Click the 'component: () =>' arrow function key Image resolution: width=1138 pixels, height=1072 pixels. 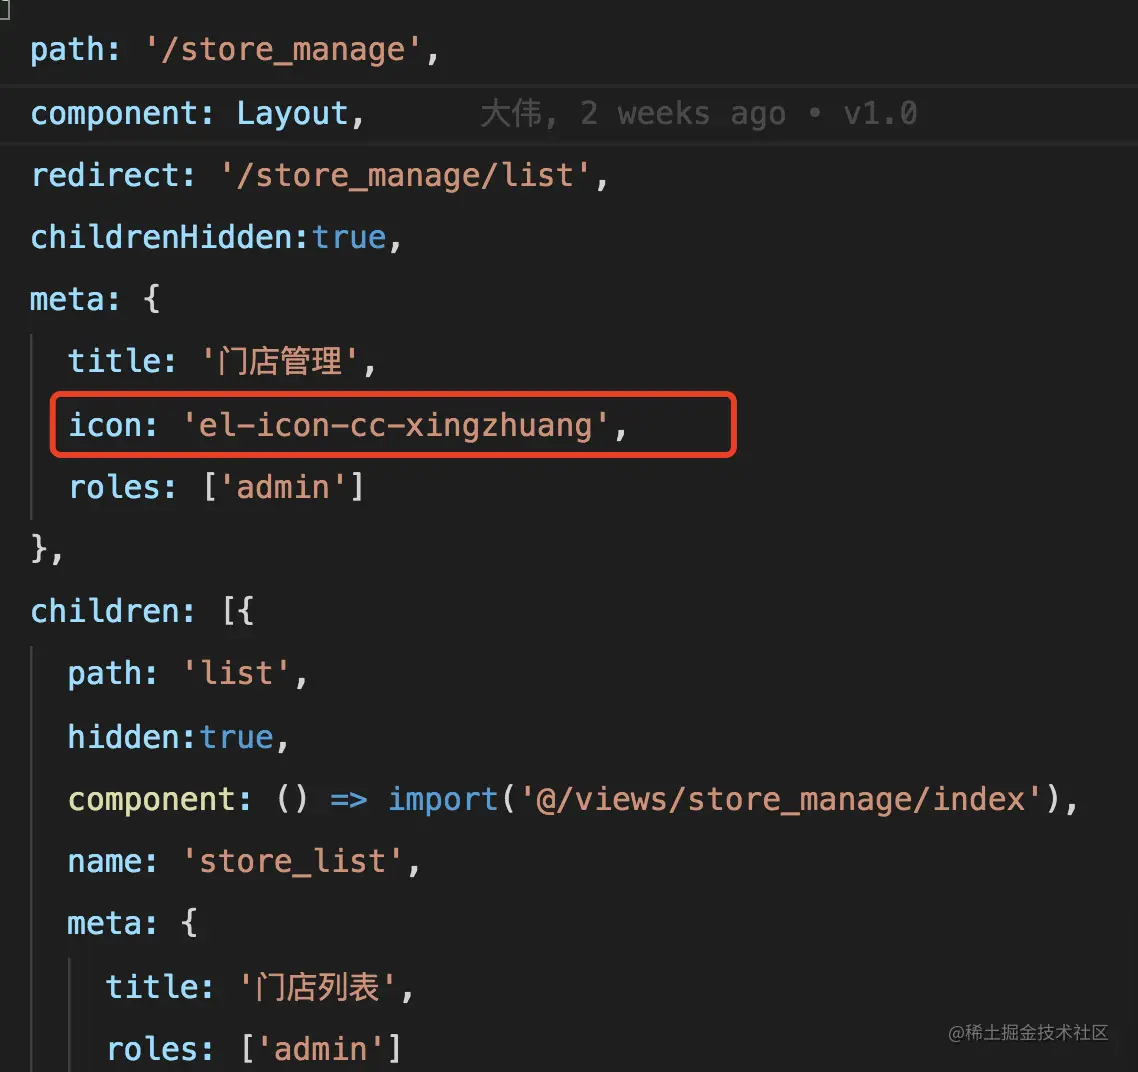pos(218,799)
